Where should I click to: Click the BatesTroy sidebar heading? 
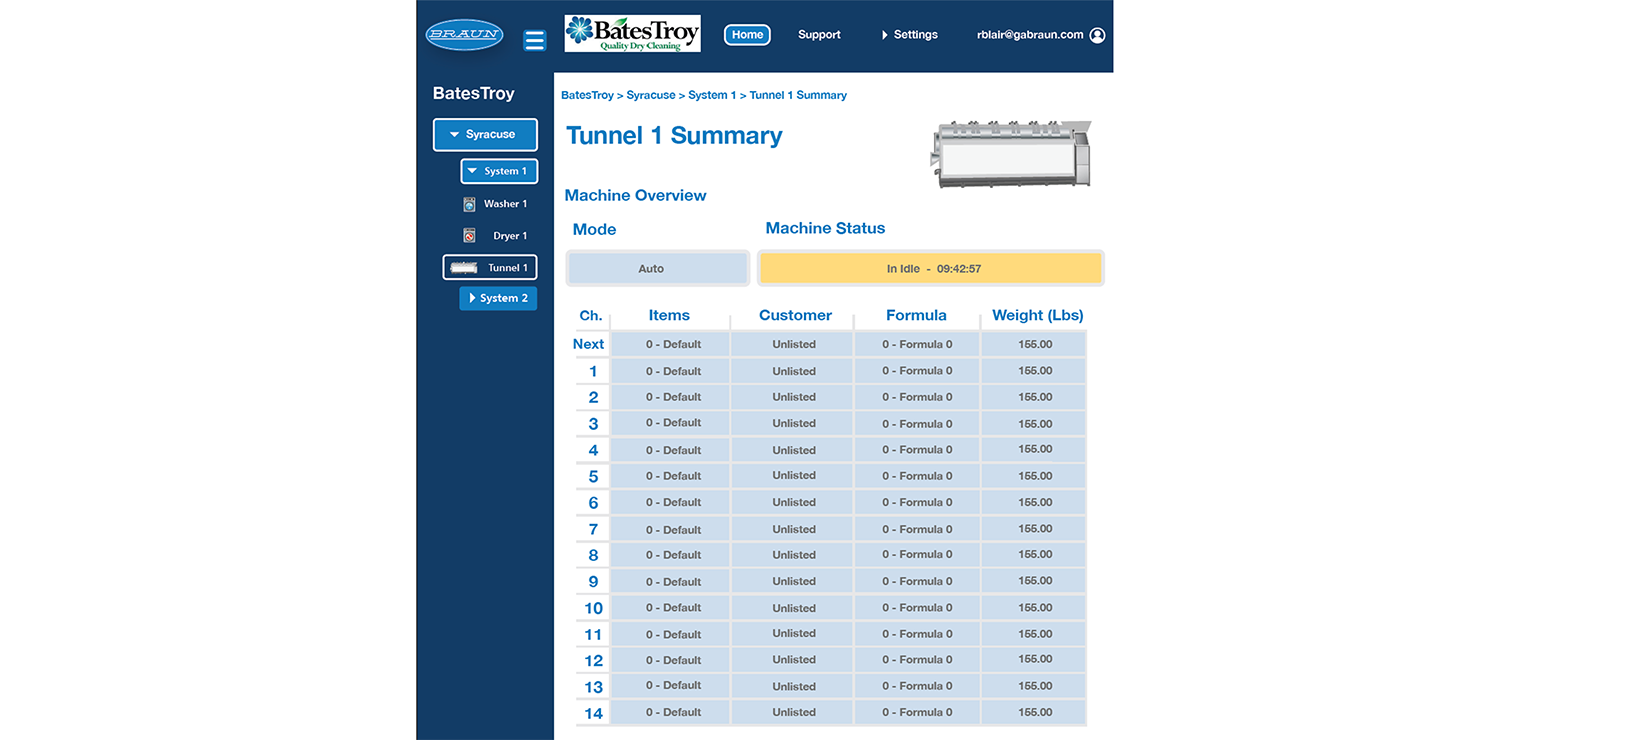(x=473, y=93)
